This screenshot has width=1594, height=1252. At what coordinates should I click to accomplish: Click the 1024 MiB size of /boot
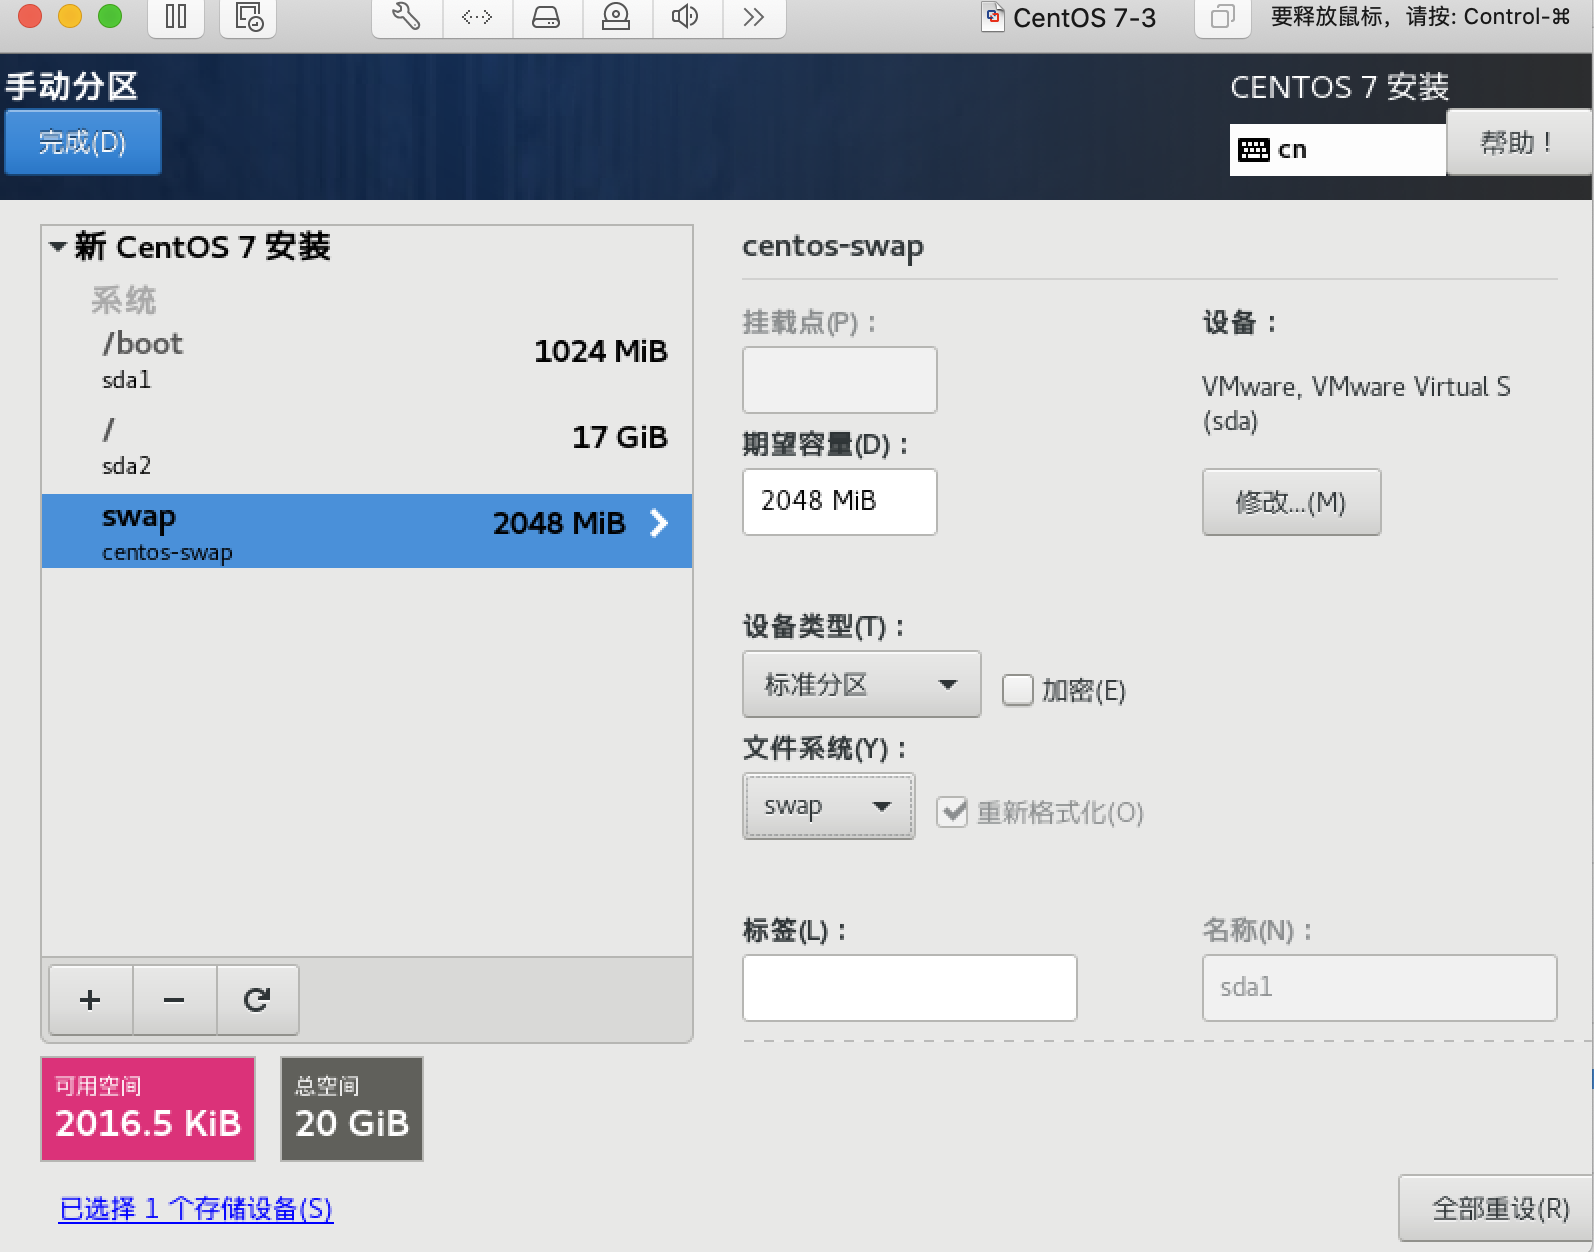[600, 351]
